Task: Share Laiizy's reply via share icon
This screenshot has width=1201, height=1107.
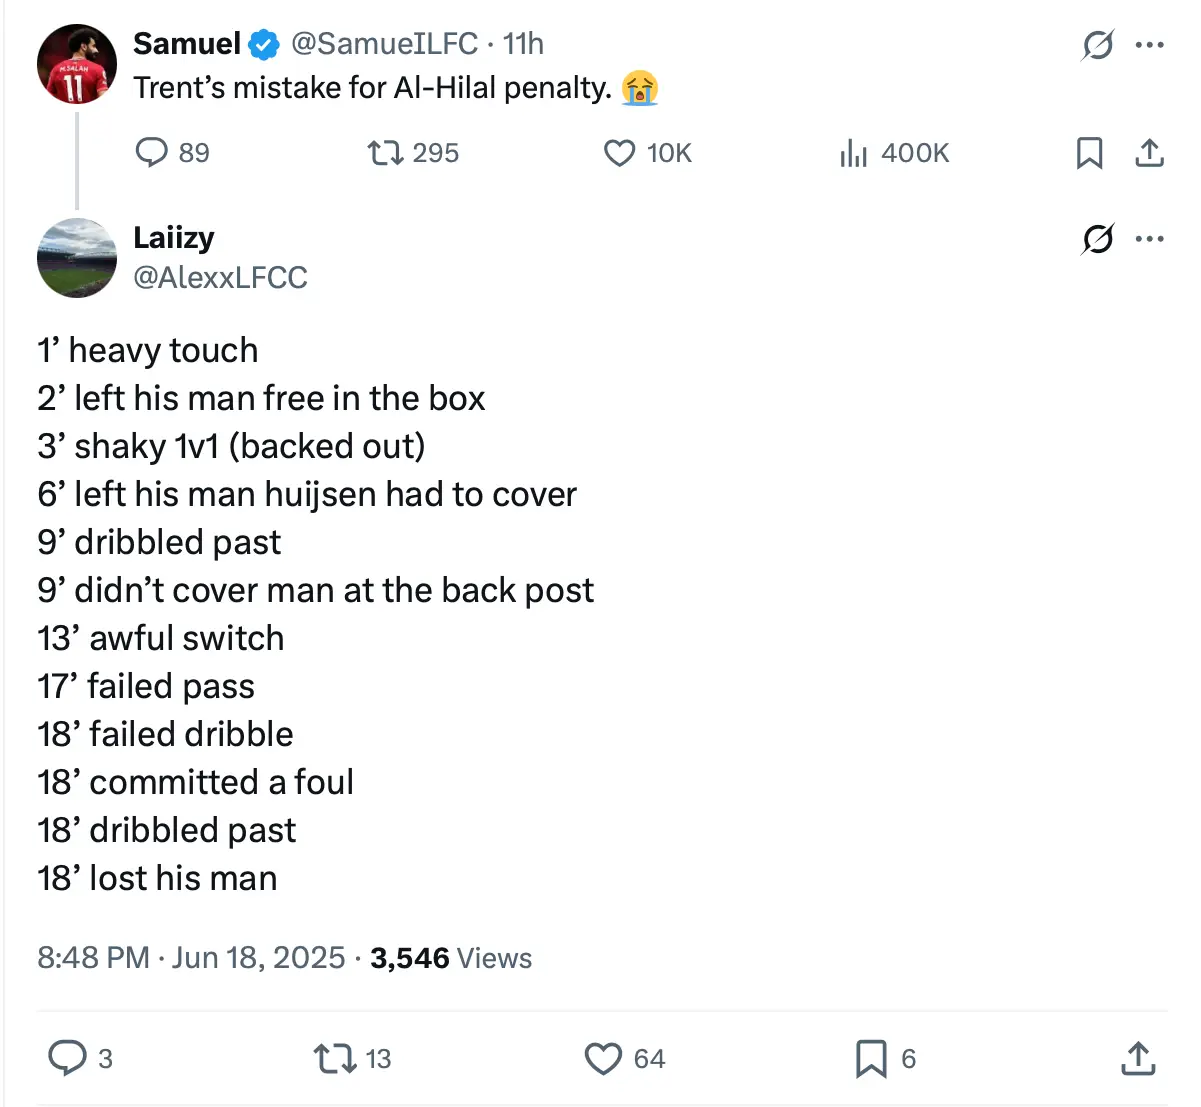Action: (x=1138, y=1058)
